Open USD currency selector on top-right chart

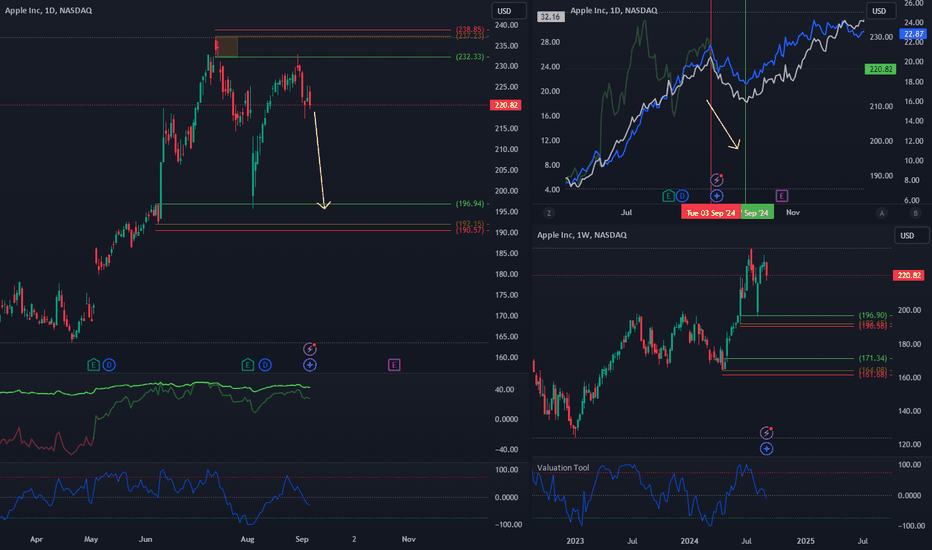pos(883,11)
